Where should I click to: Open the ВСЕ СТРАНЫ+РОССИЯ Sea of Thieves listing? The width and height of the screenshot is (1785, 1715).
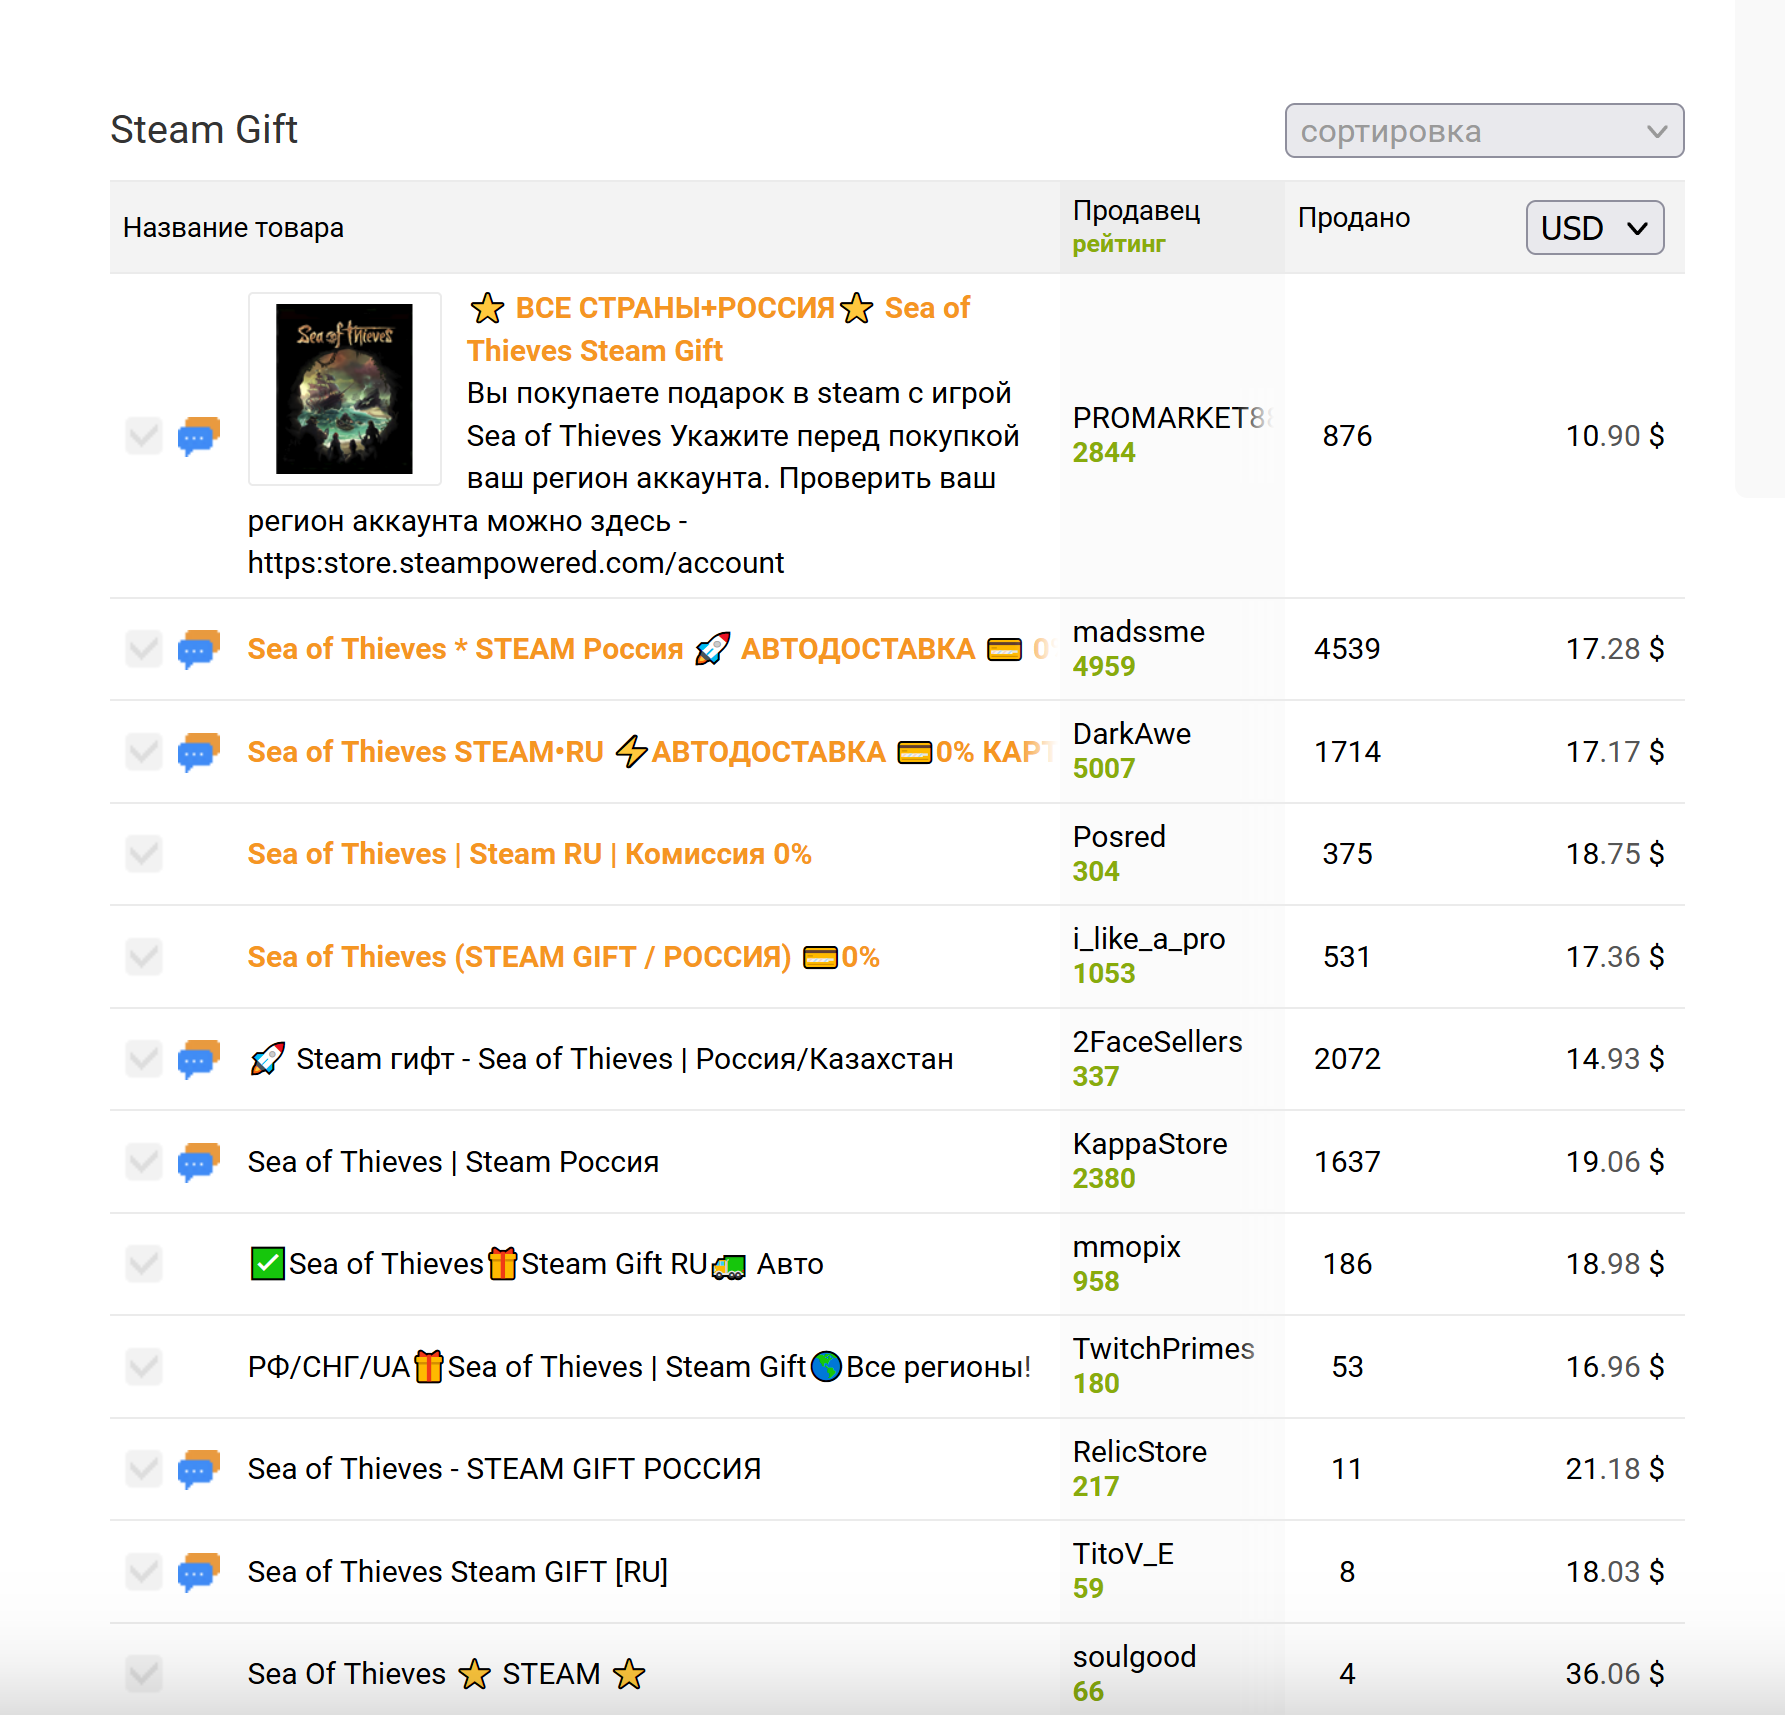coord(718,329)
